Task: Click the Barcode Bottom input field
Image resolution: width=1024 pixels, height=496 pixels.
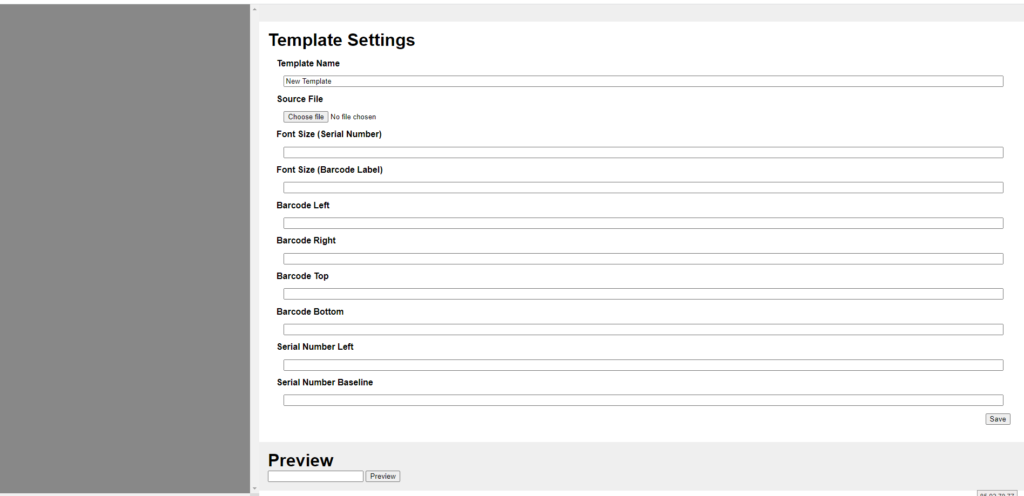Action: [x=642, y=329]
